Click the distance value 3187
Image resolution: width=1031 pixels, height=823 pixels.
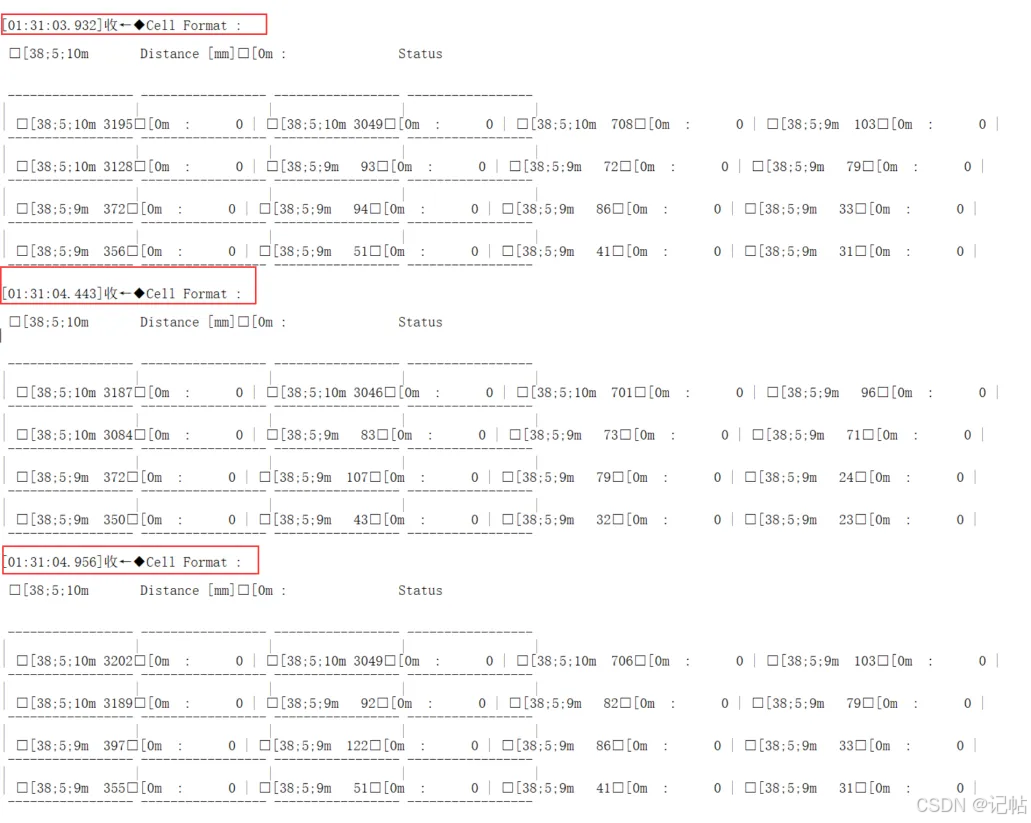click(x=118, y=392)
